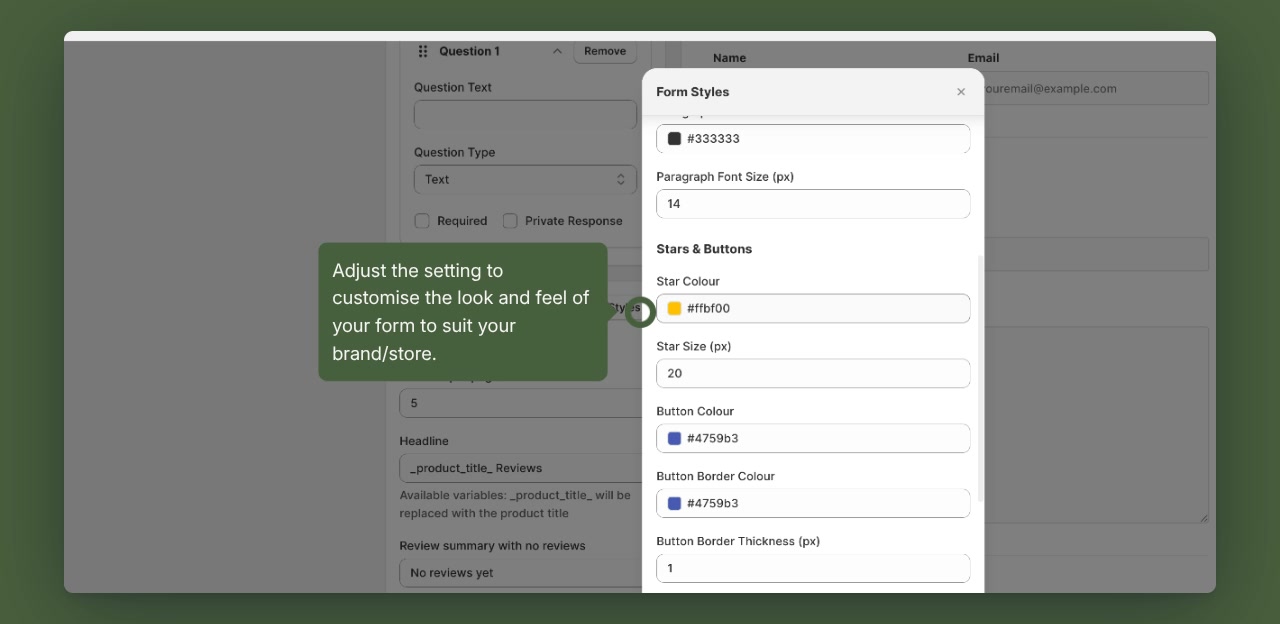Click the green circle annotation marker
Viewport: 1280px width, 624px height.
[639, 311]
